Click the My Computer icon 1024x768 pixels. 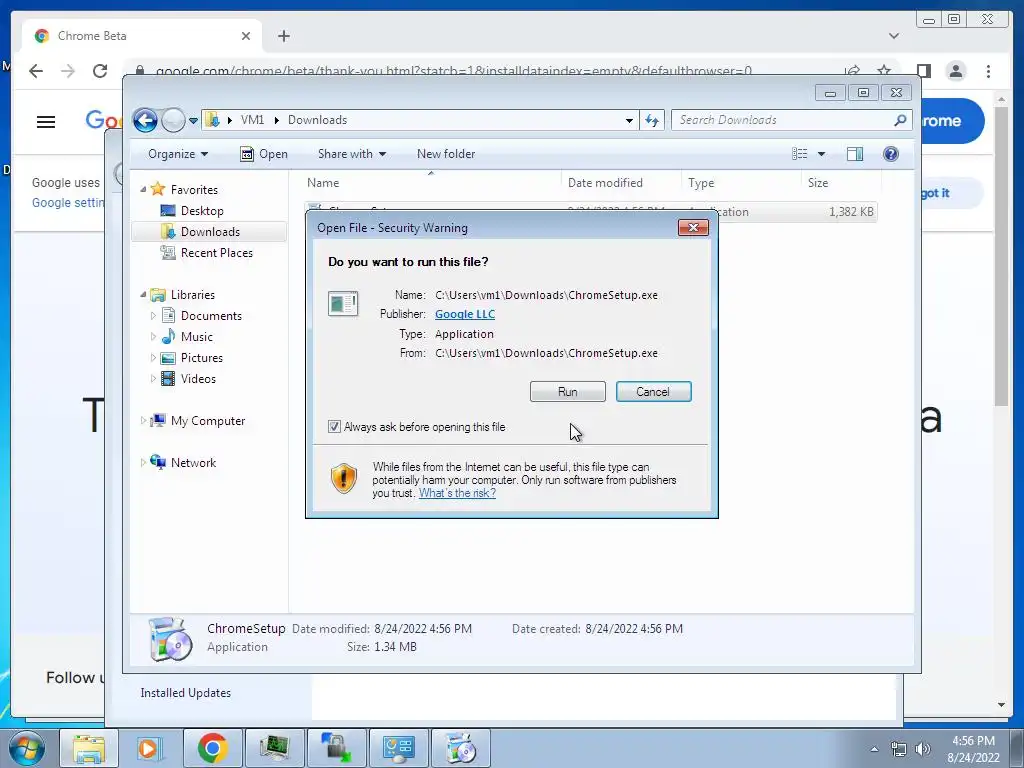[x=158, y=421]
